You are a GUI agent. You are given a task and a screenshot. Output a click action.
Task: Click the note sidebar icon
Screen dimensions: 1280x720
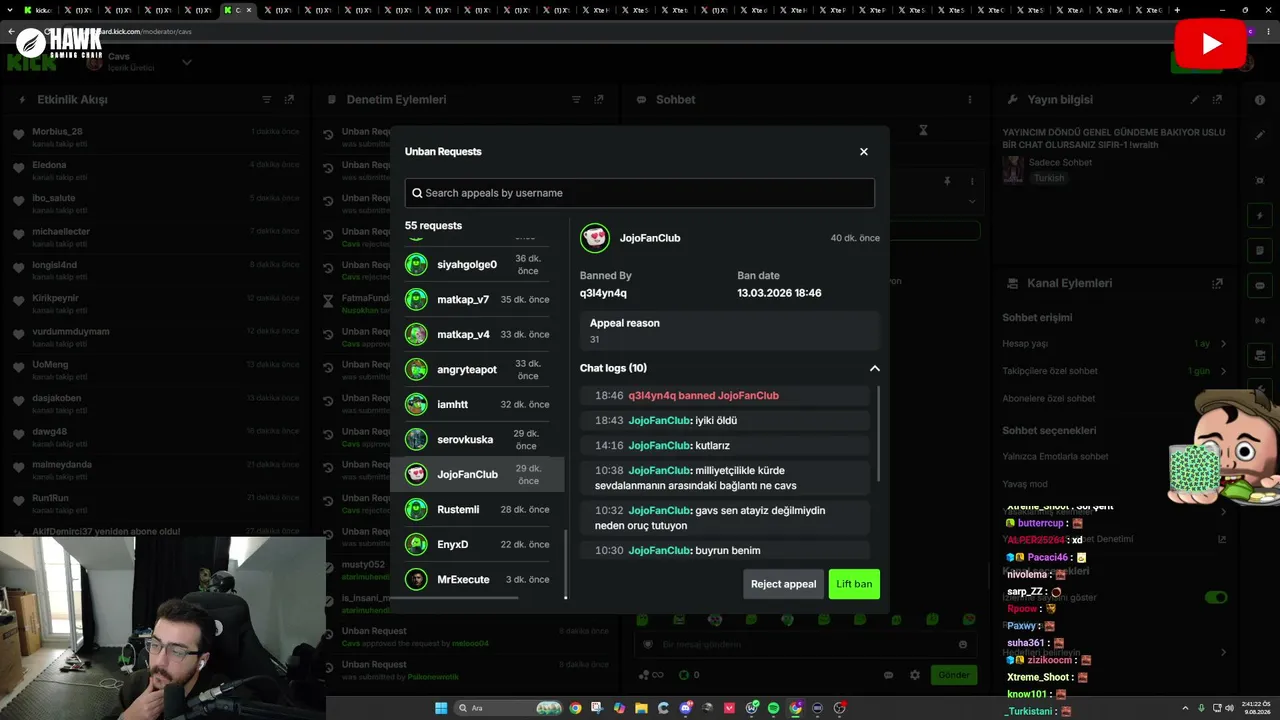point(1259,250)
